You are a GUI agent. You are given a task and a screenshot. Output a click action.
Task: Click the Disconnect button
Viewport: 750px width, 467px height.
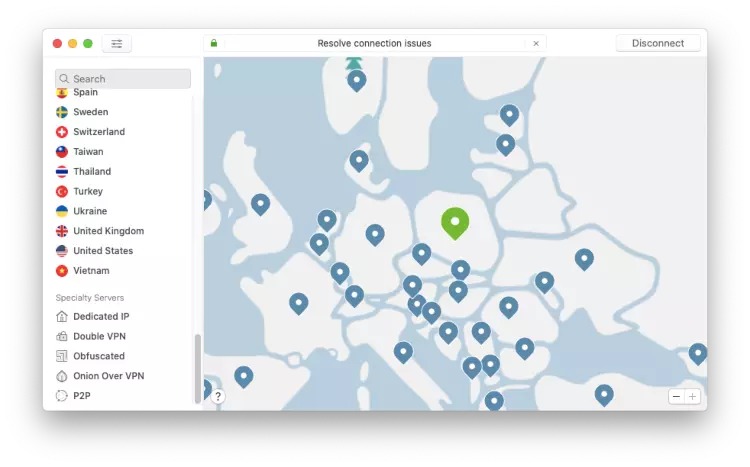(658, 43)
